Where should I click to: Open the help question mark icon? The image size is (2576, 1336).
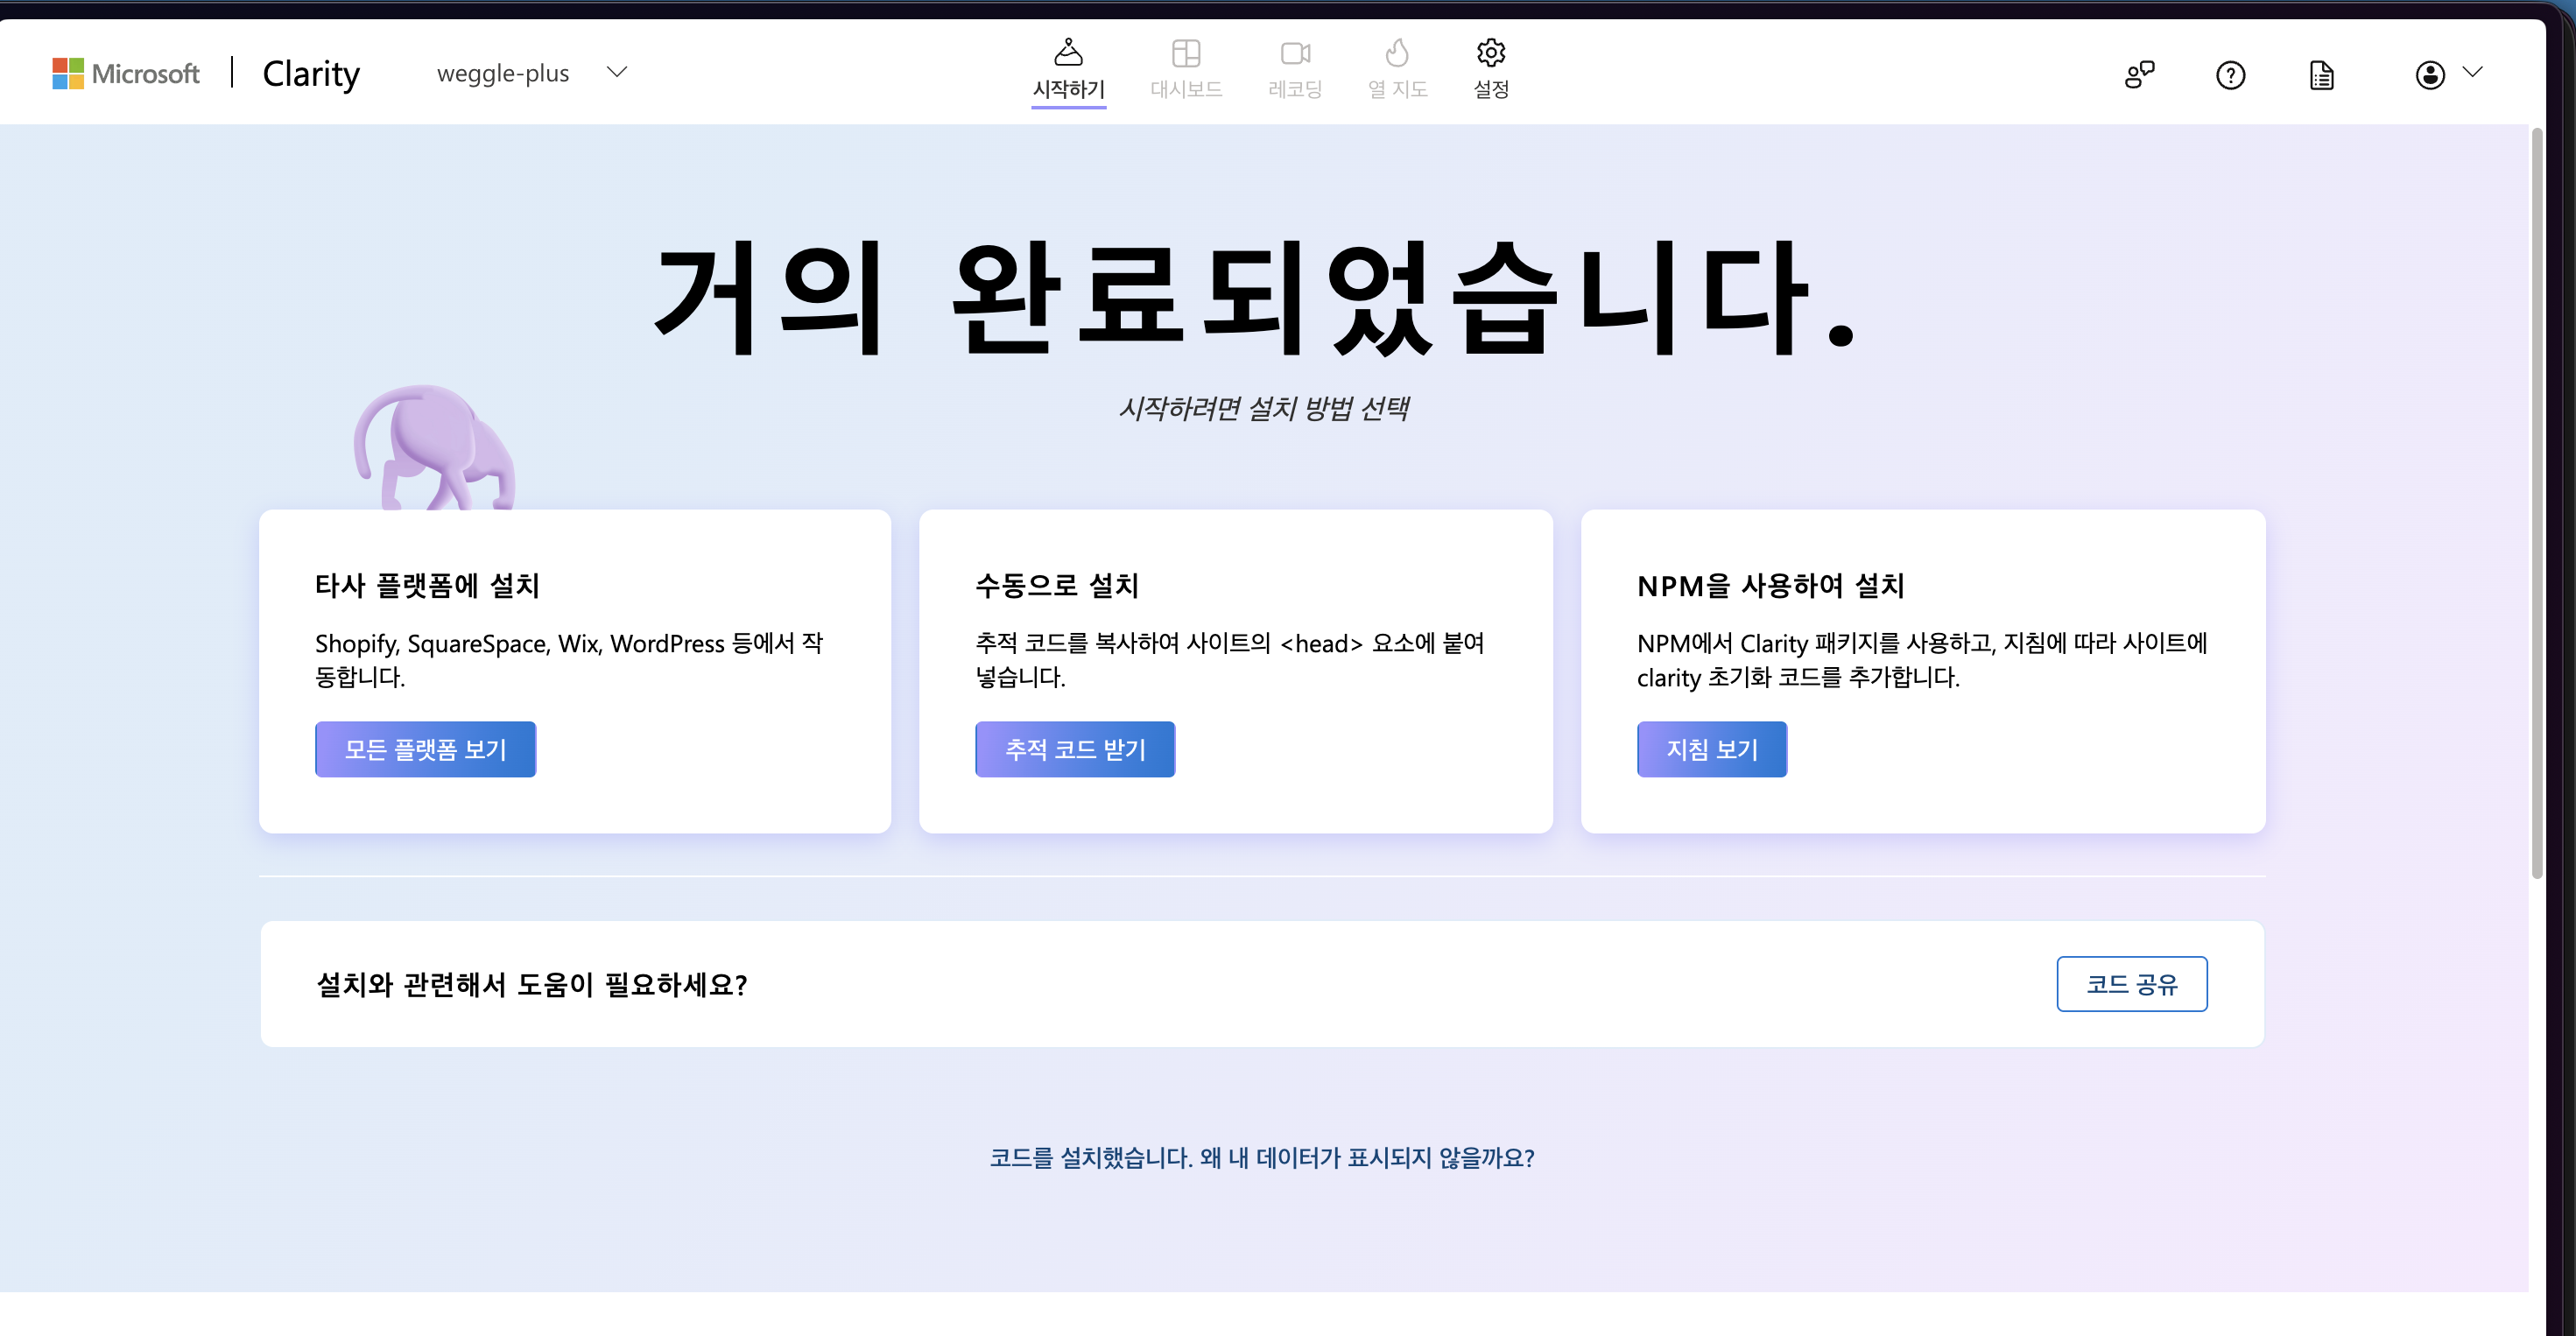pos(2230,75)
